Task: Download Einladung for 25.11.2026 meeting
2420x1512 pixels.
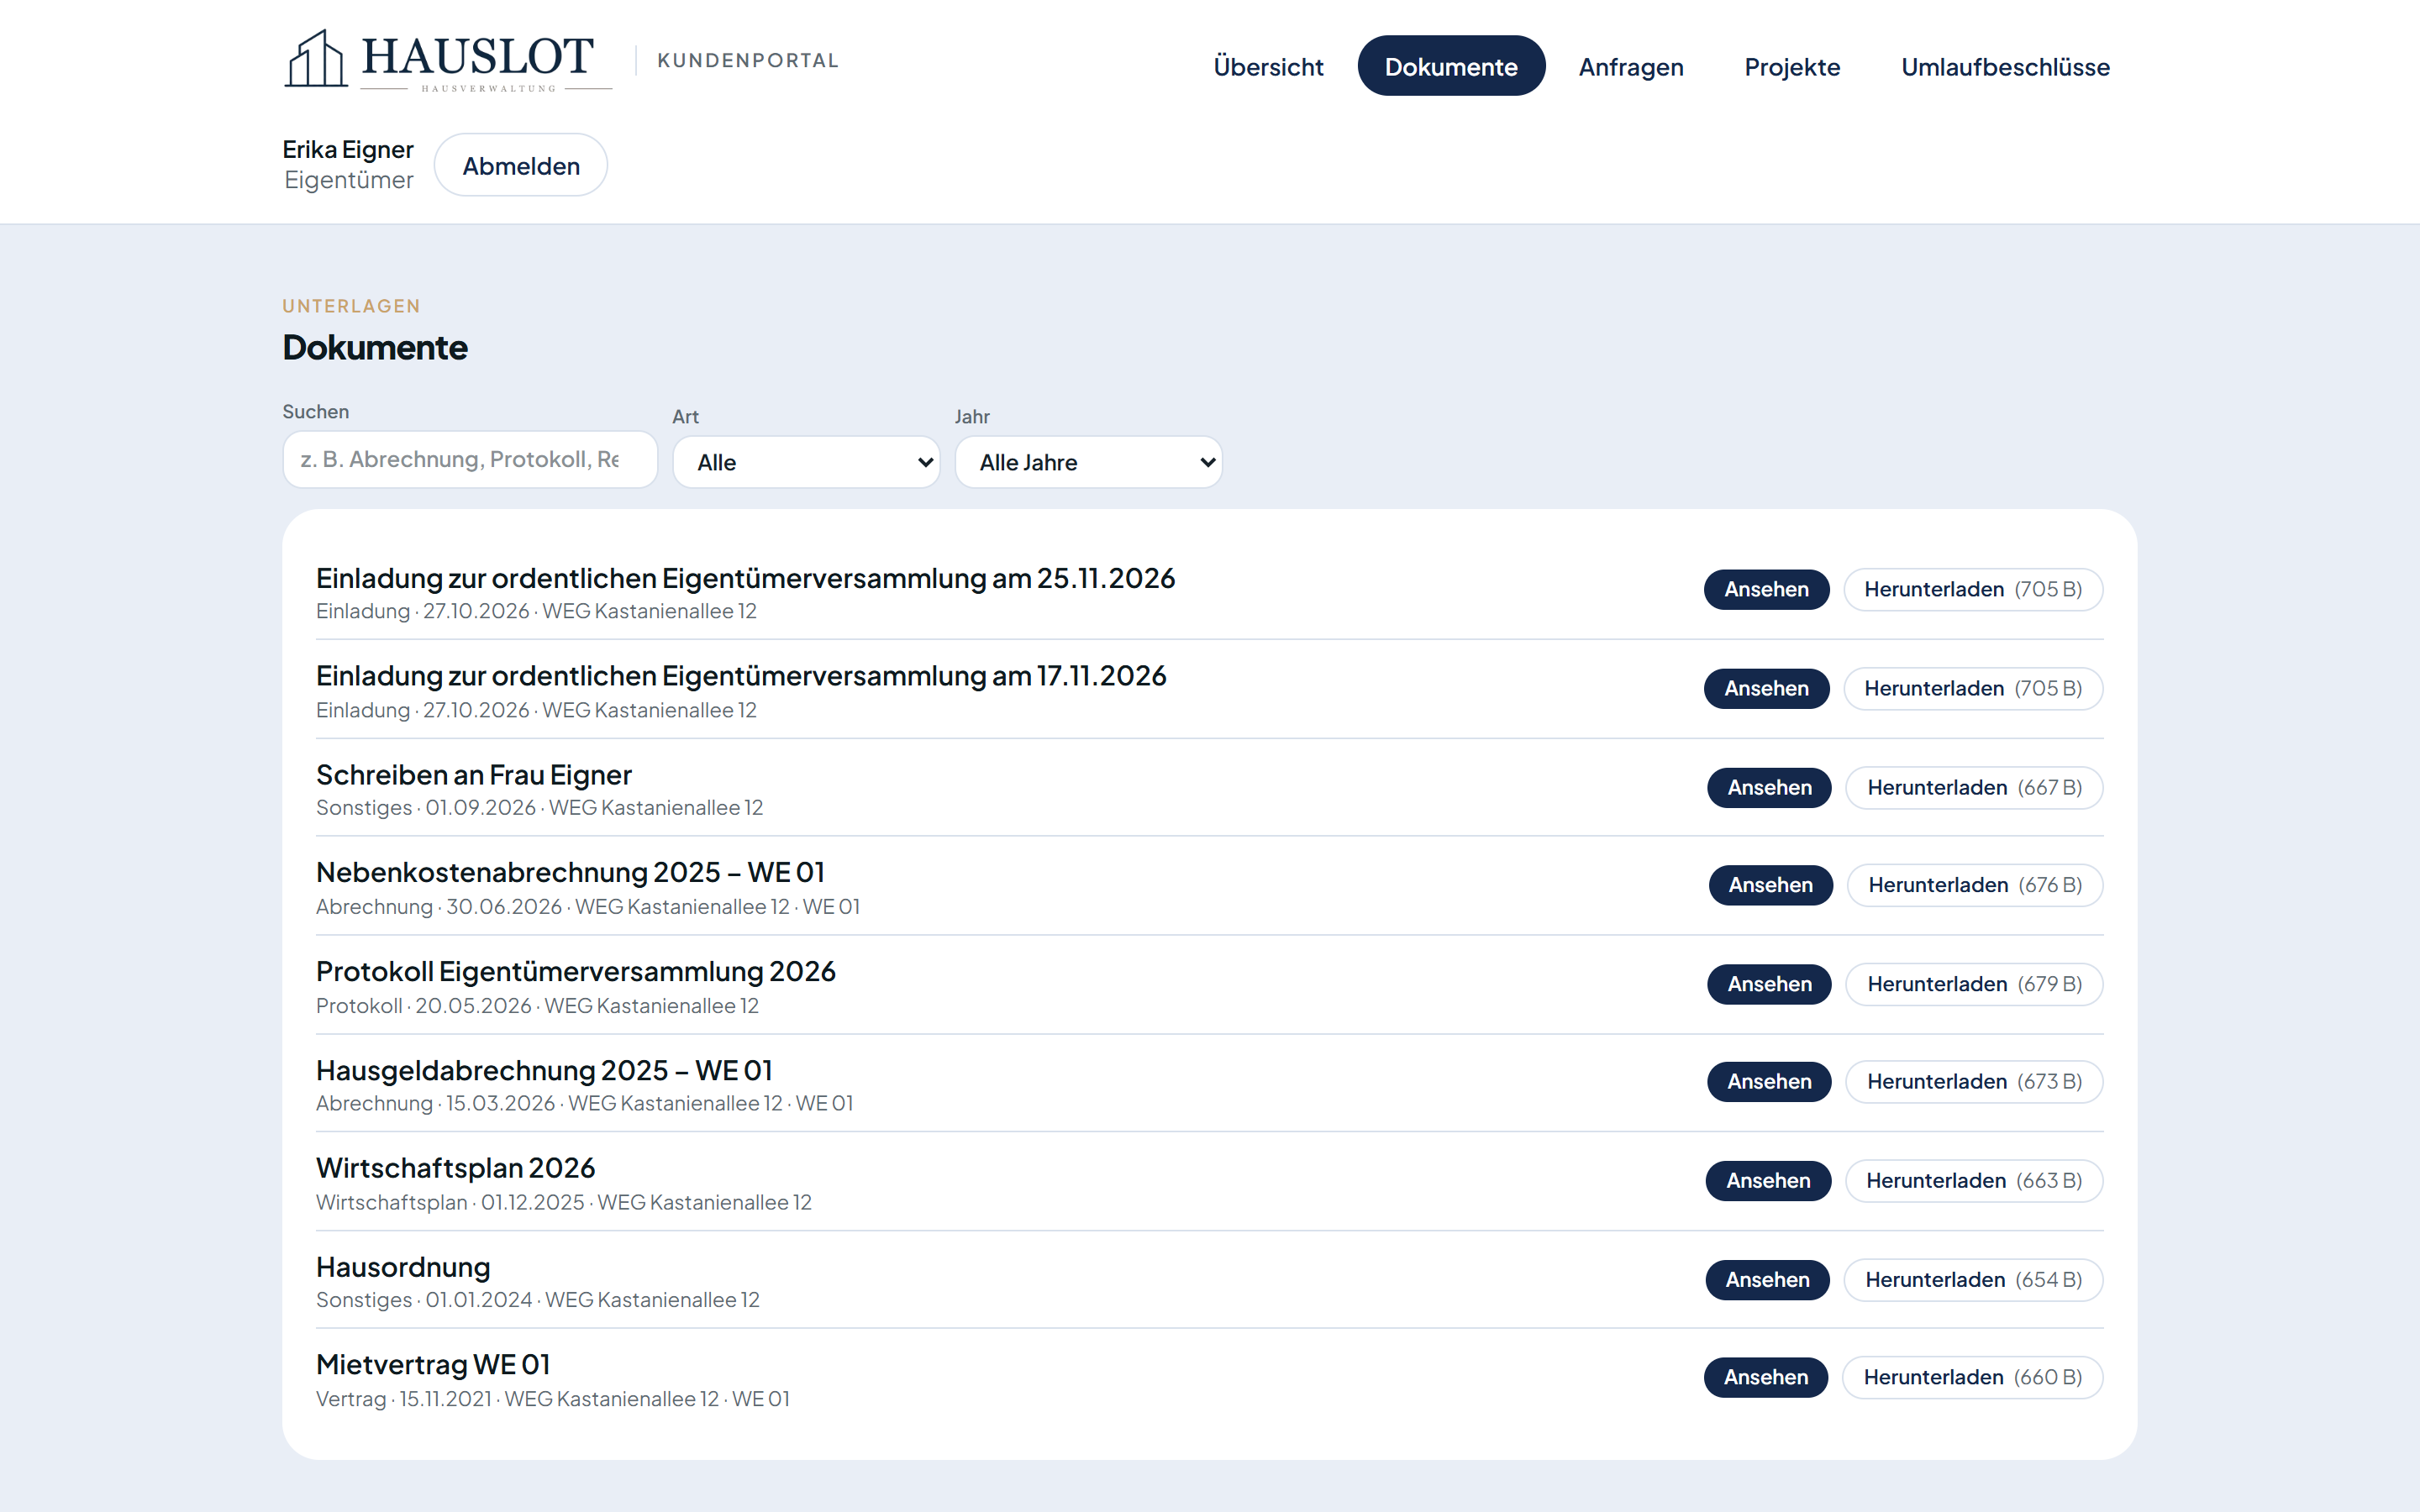Action: pyautogui.click(x=1972, y=589)
